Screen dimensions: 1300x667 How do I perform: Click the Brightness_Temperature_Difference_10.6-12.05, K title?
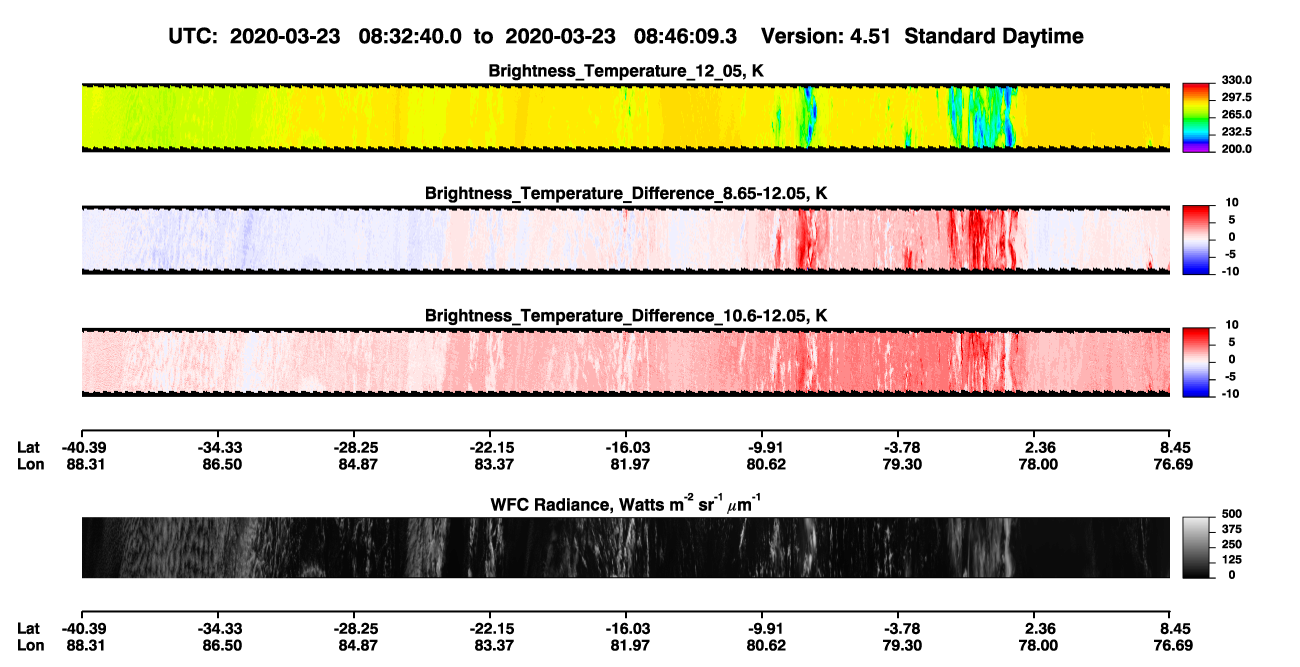click(x=626, y=316)
